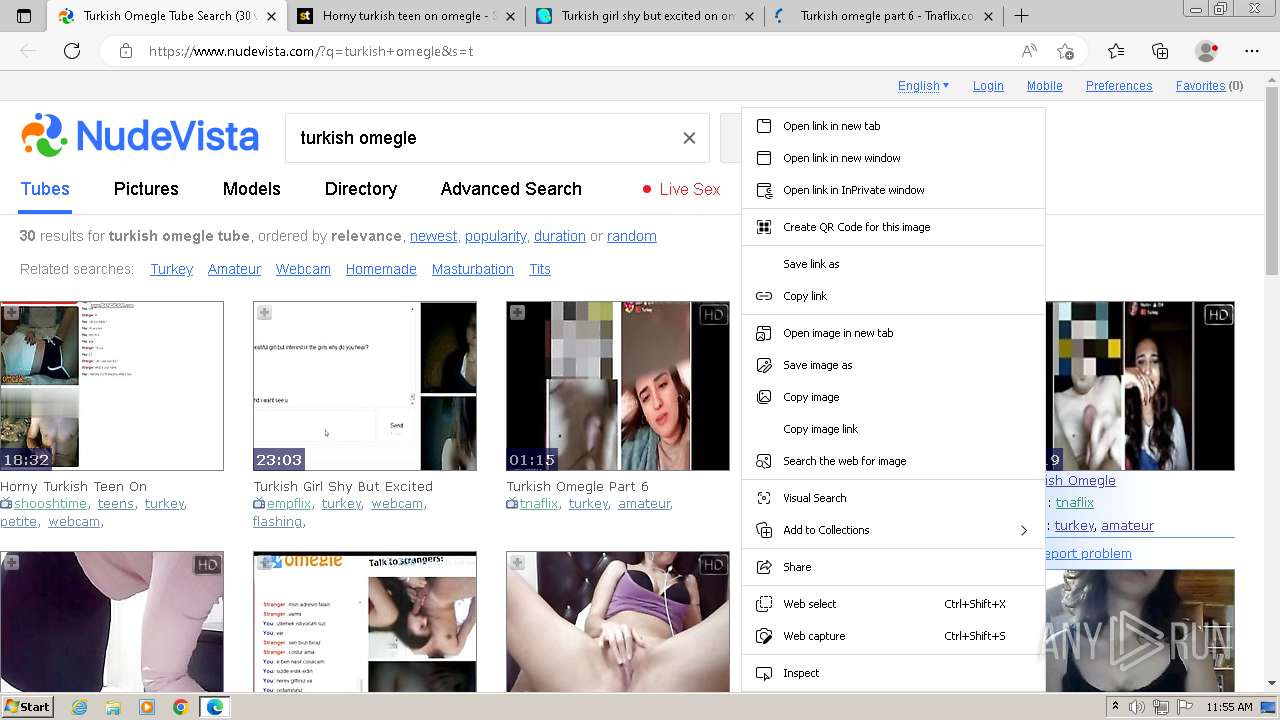Launch Chrome from the taskbar
Screen dimensions: 1280x720
(x=180, y=707)
